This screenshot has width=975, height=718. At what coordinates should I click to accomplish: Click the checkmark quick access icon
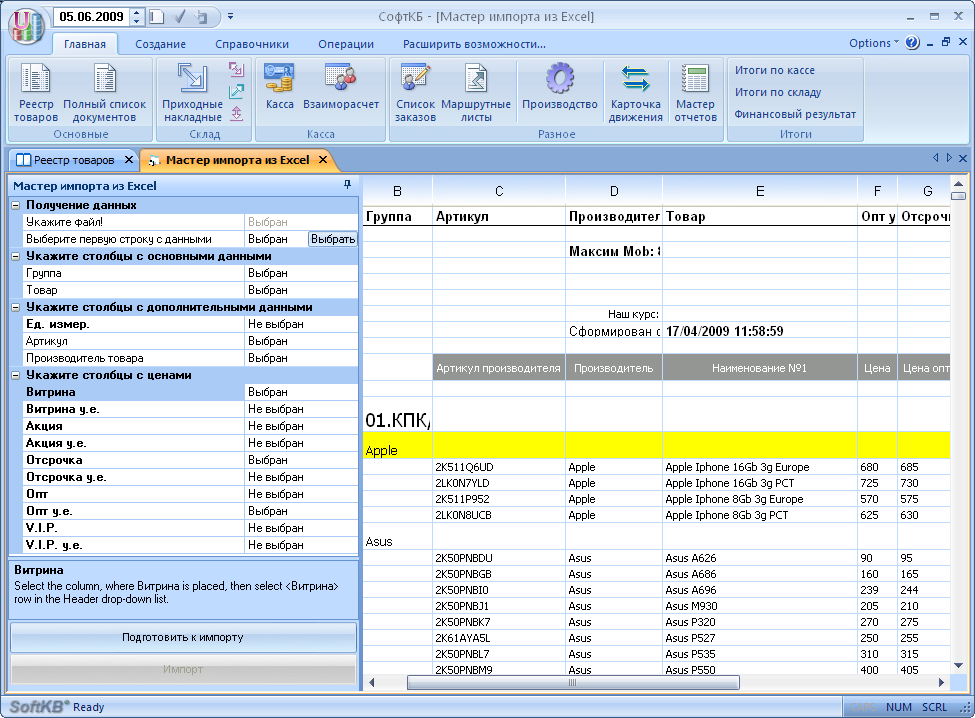(x=180, y=17)
